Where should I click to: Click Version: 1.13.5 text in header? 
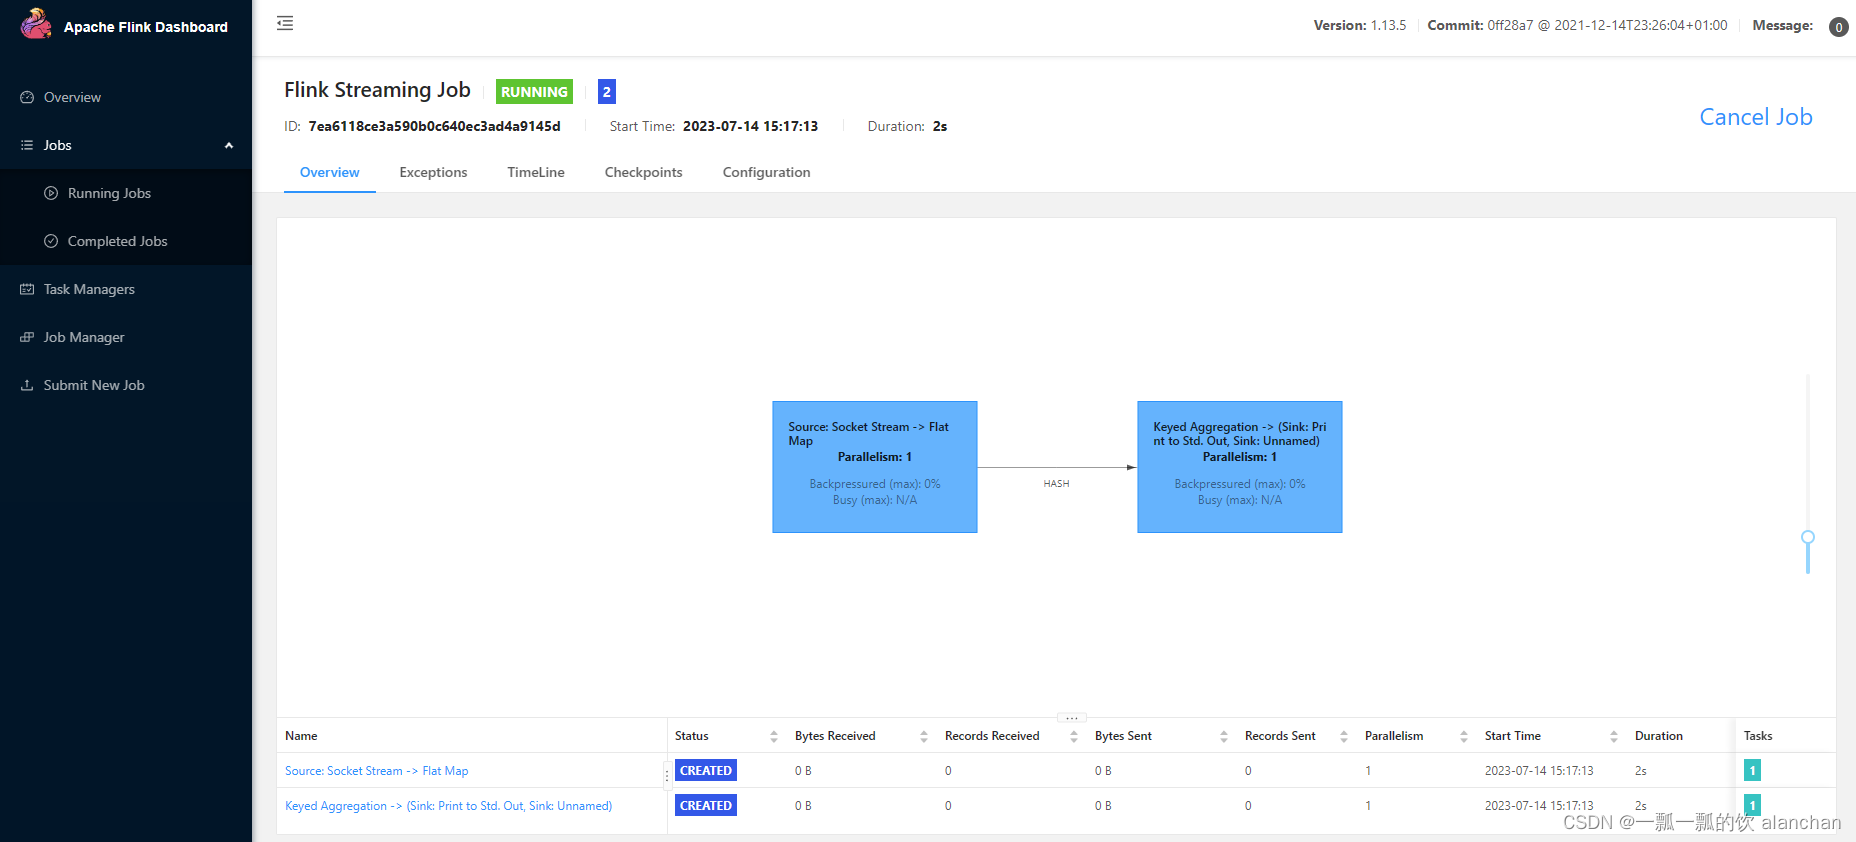click(1360, 26)
